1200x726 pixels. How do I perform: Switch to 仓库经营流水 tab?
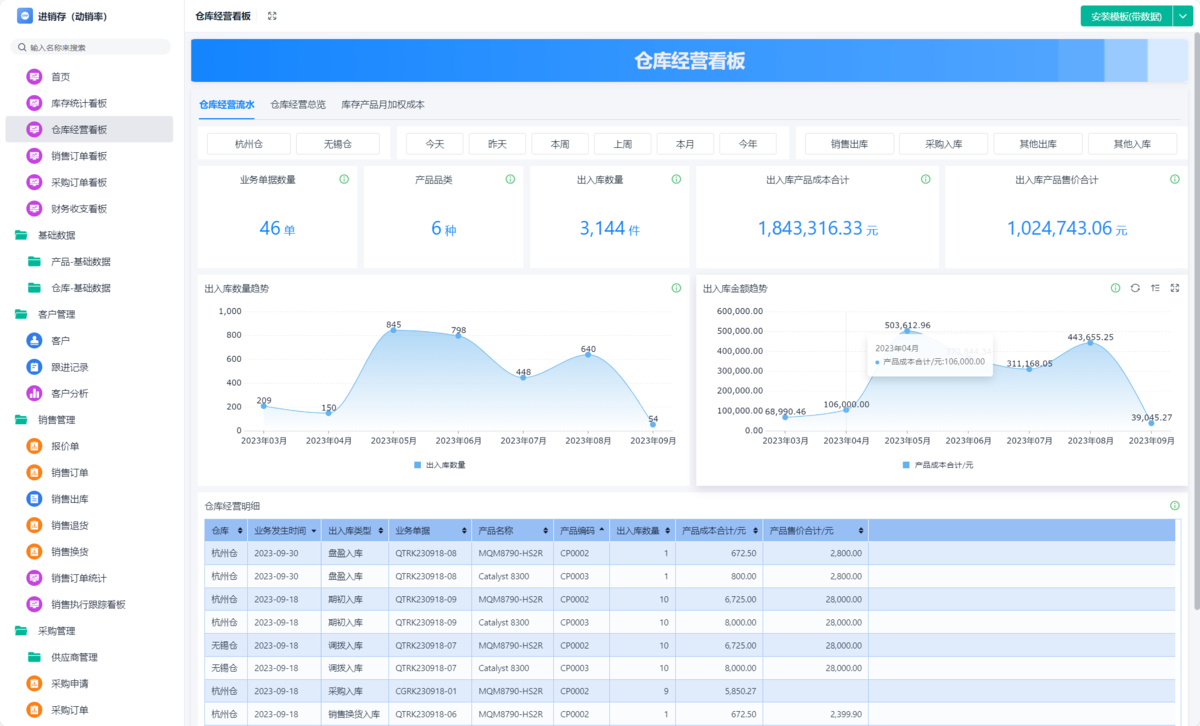227,104
